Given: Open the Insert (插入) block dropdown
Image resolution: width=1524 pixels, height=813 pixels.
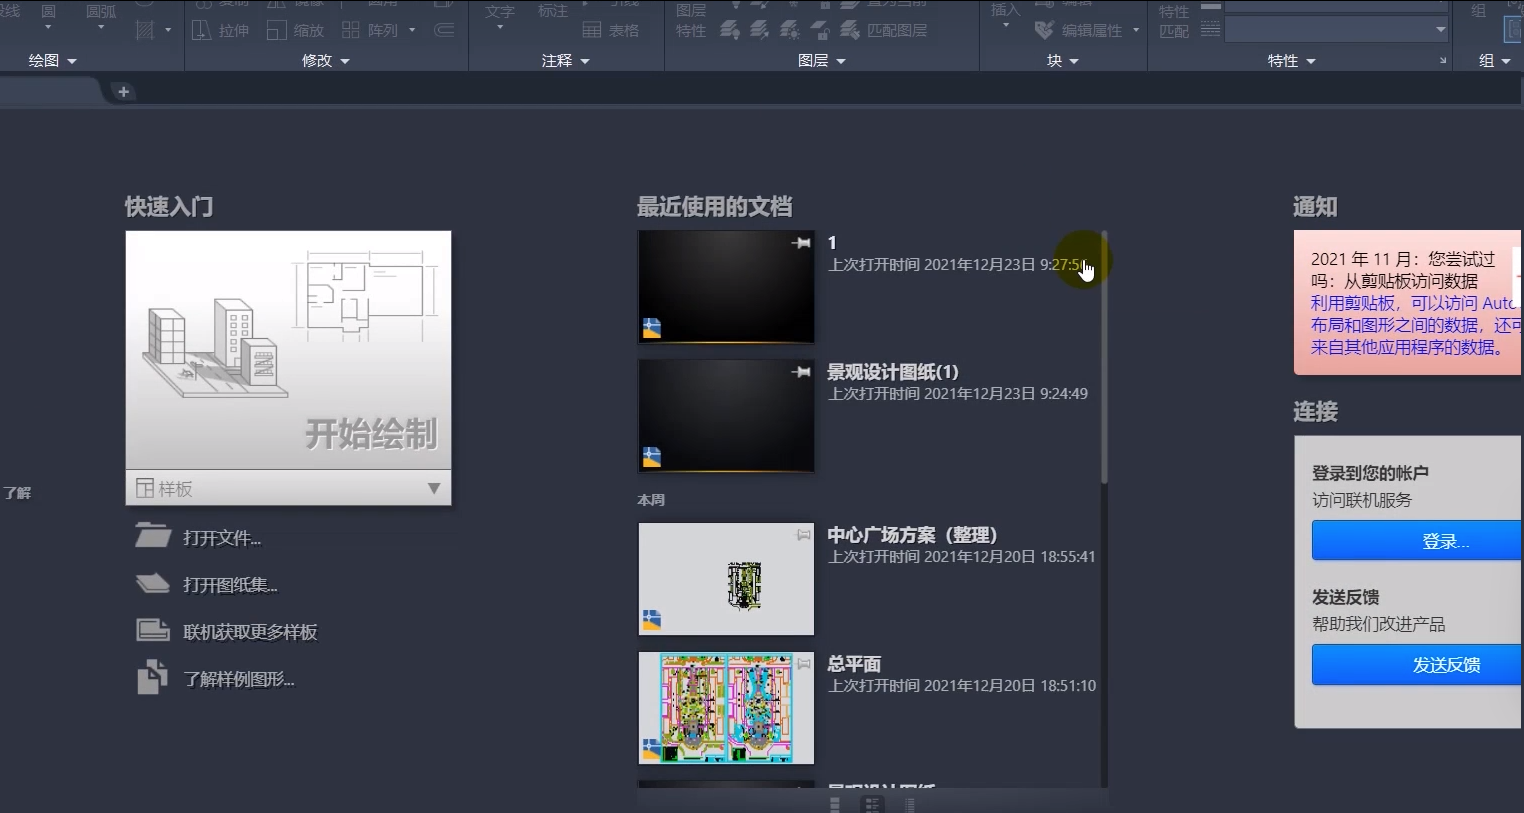Looking at the screenshot, I should click(x=1005, y=26).
